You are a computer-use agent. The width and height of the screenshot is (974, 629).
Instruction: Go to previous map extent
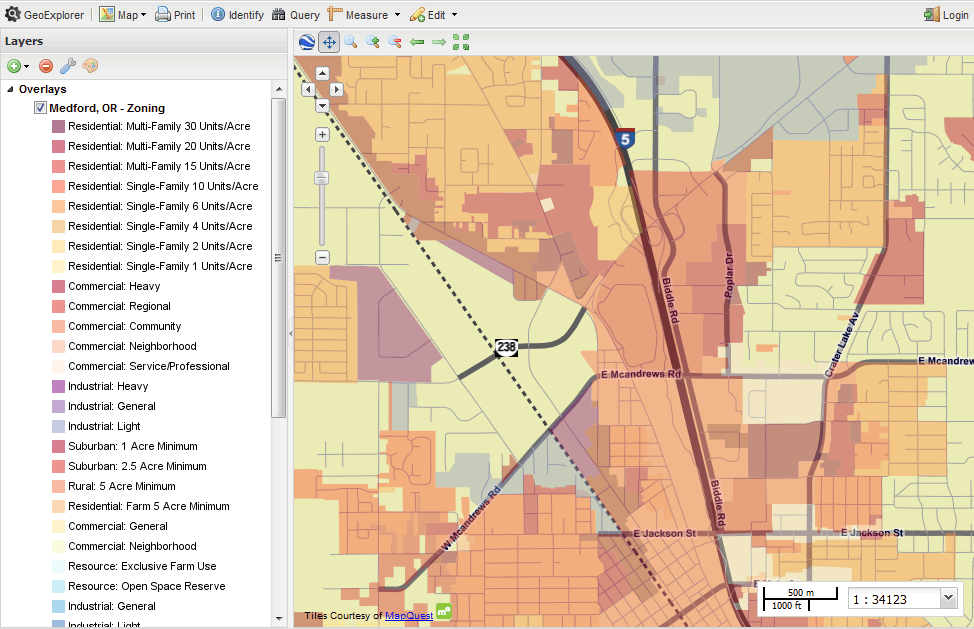417,42
